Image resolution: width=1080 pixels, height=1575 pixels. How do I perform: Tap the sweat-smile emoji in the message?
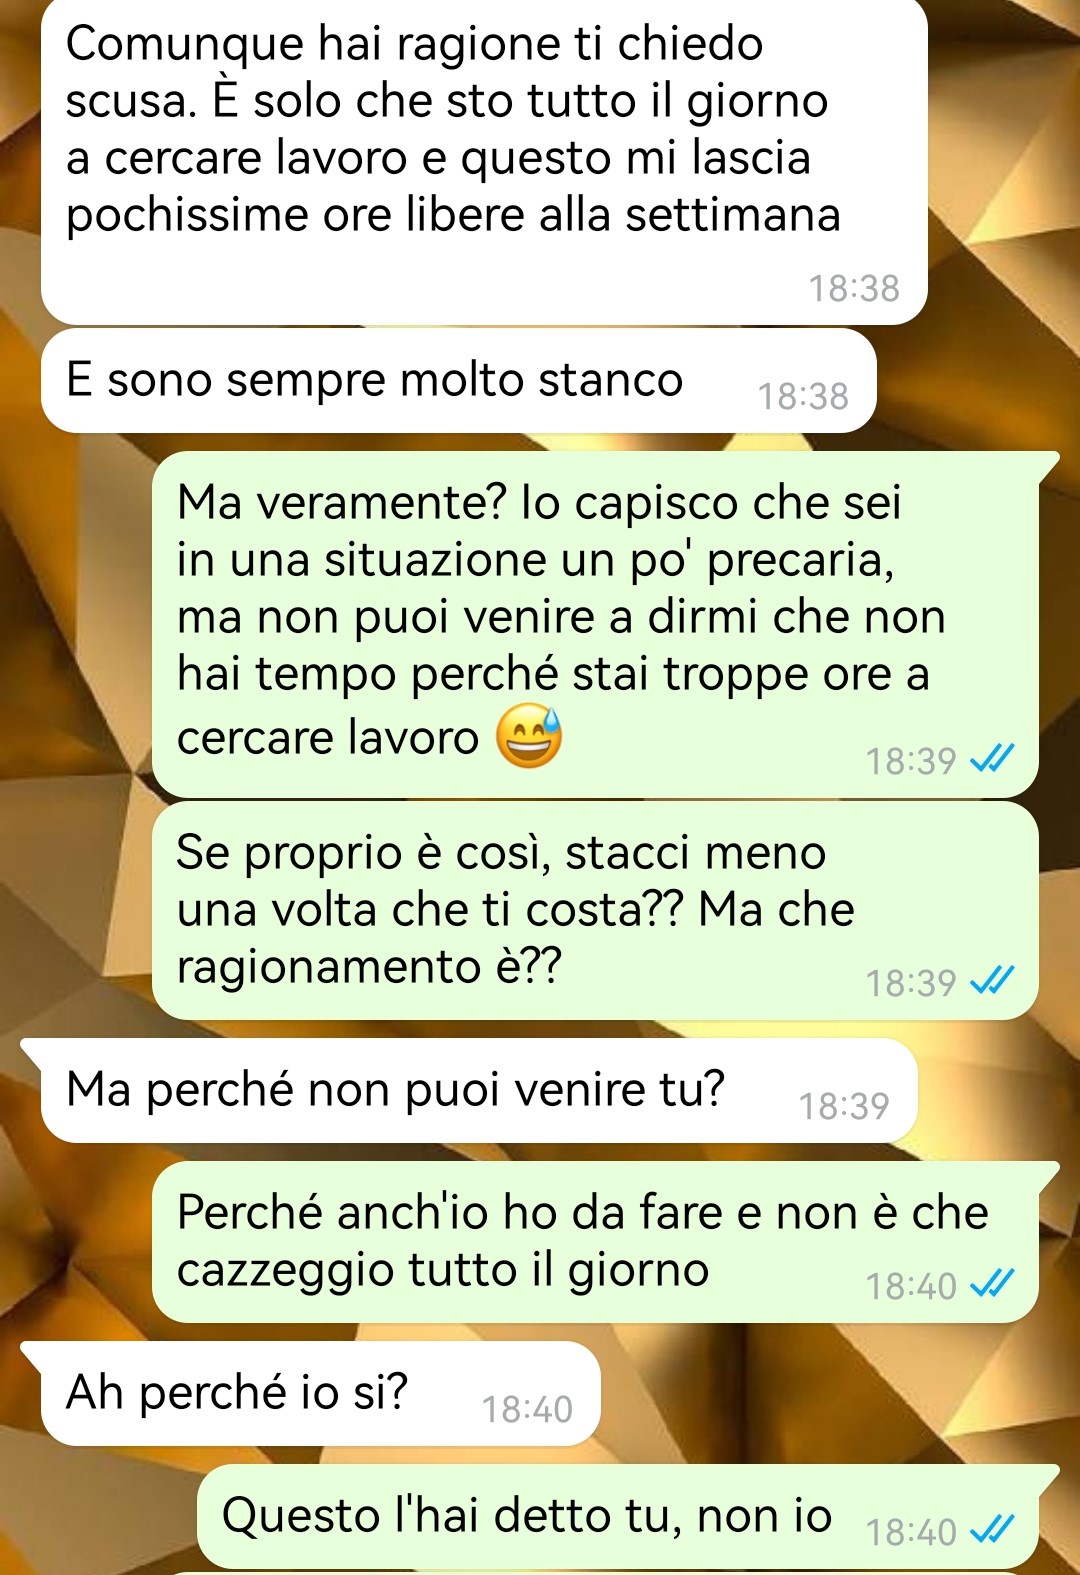click(x=530, y=736)
